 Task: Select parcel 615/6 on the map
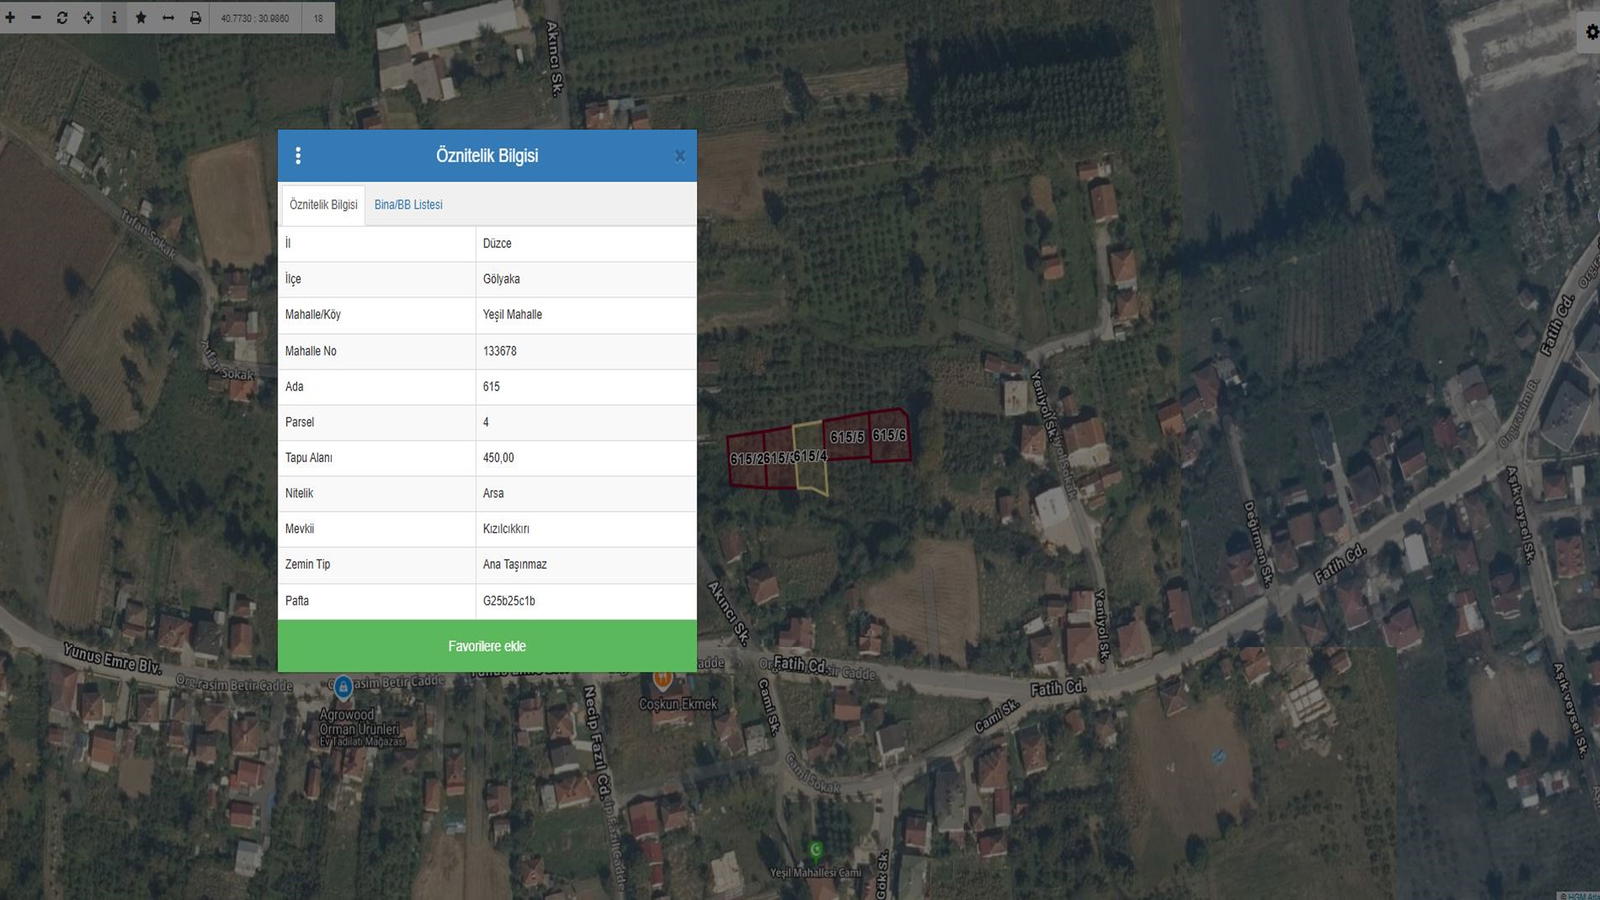889,435
